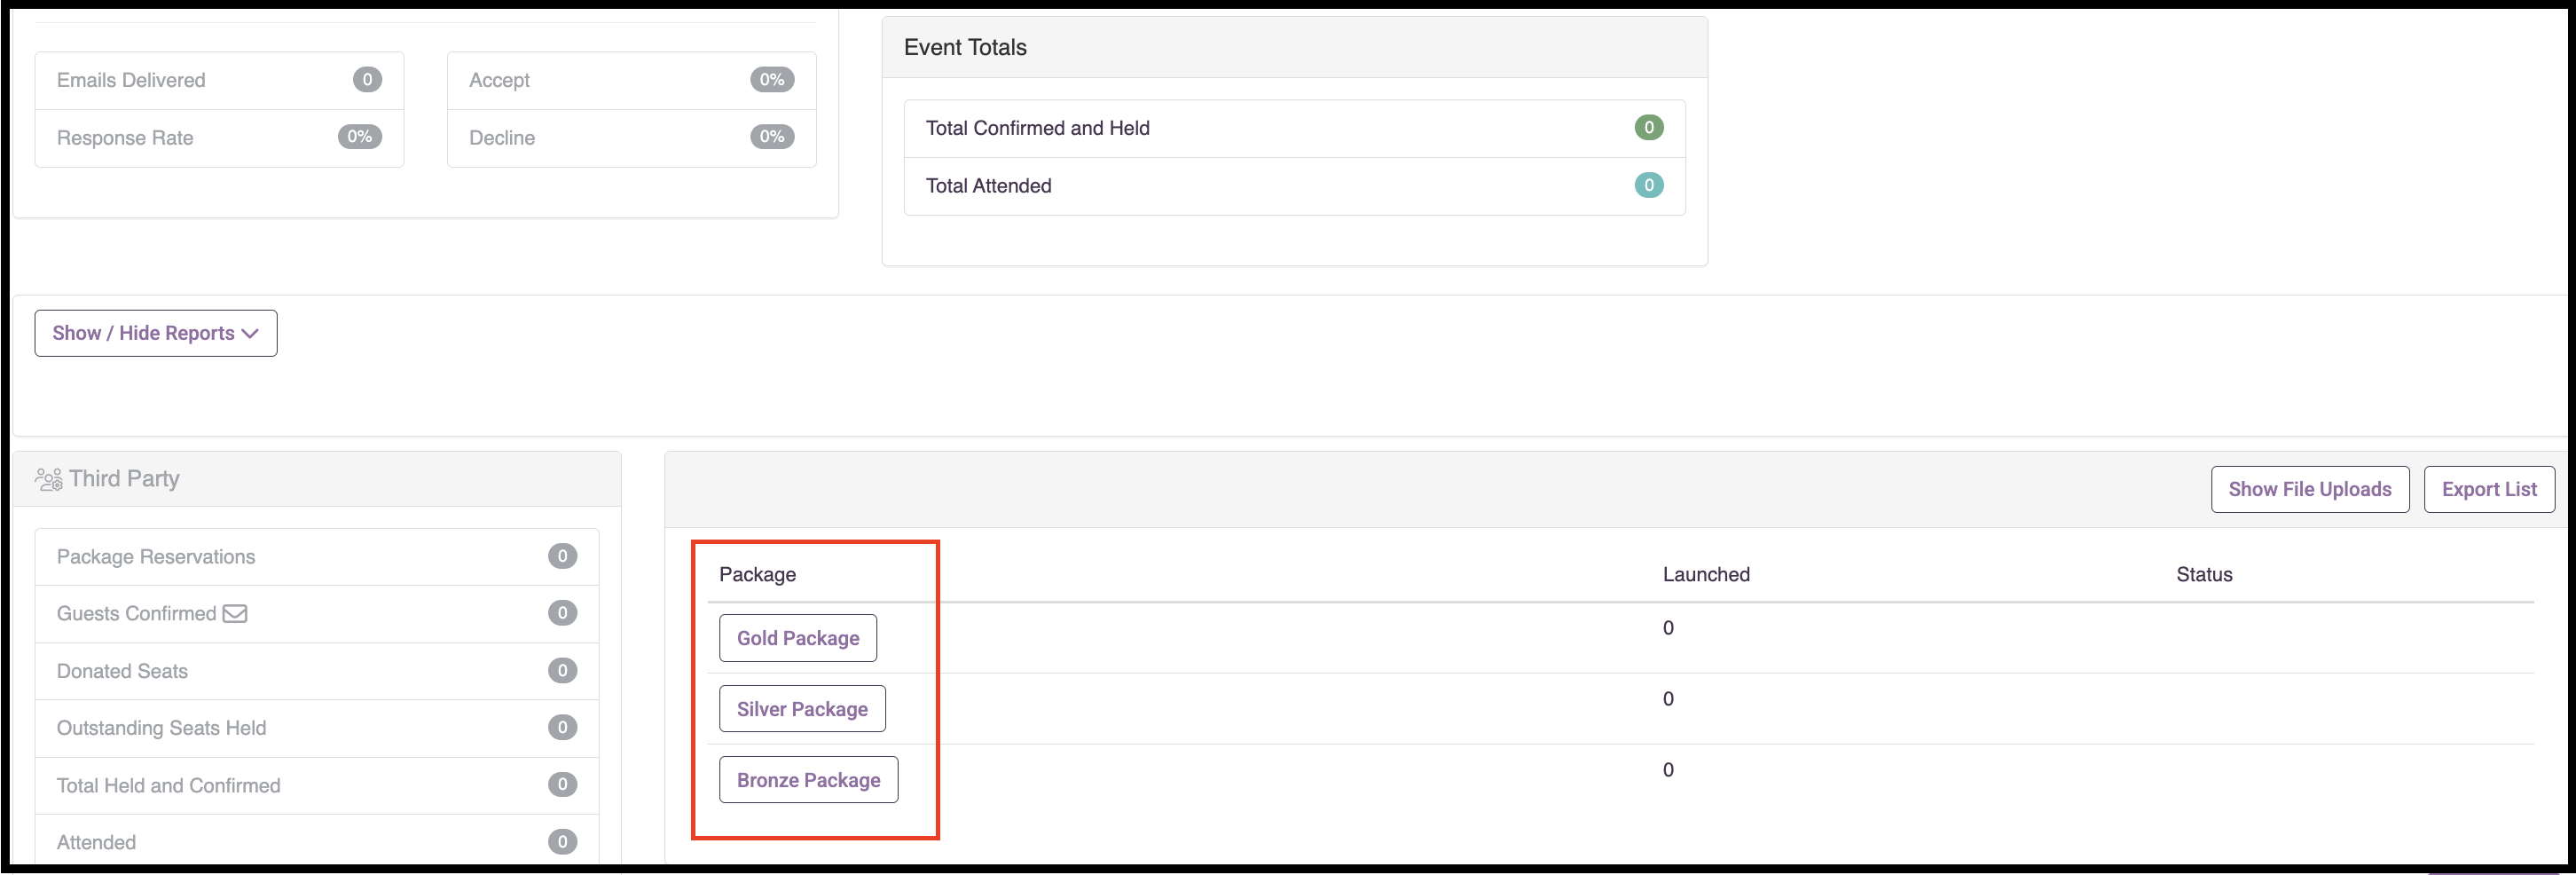Select the Outstanding Seats Held row

[317, 728]
